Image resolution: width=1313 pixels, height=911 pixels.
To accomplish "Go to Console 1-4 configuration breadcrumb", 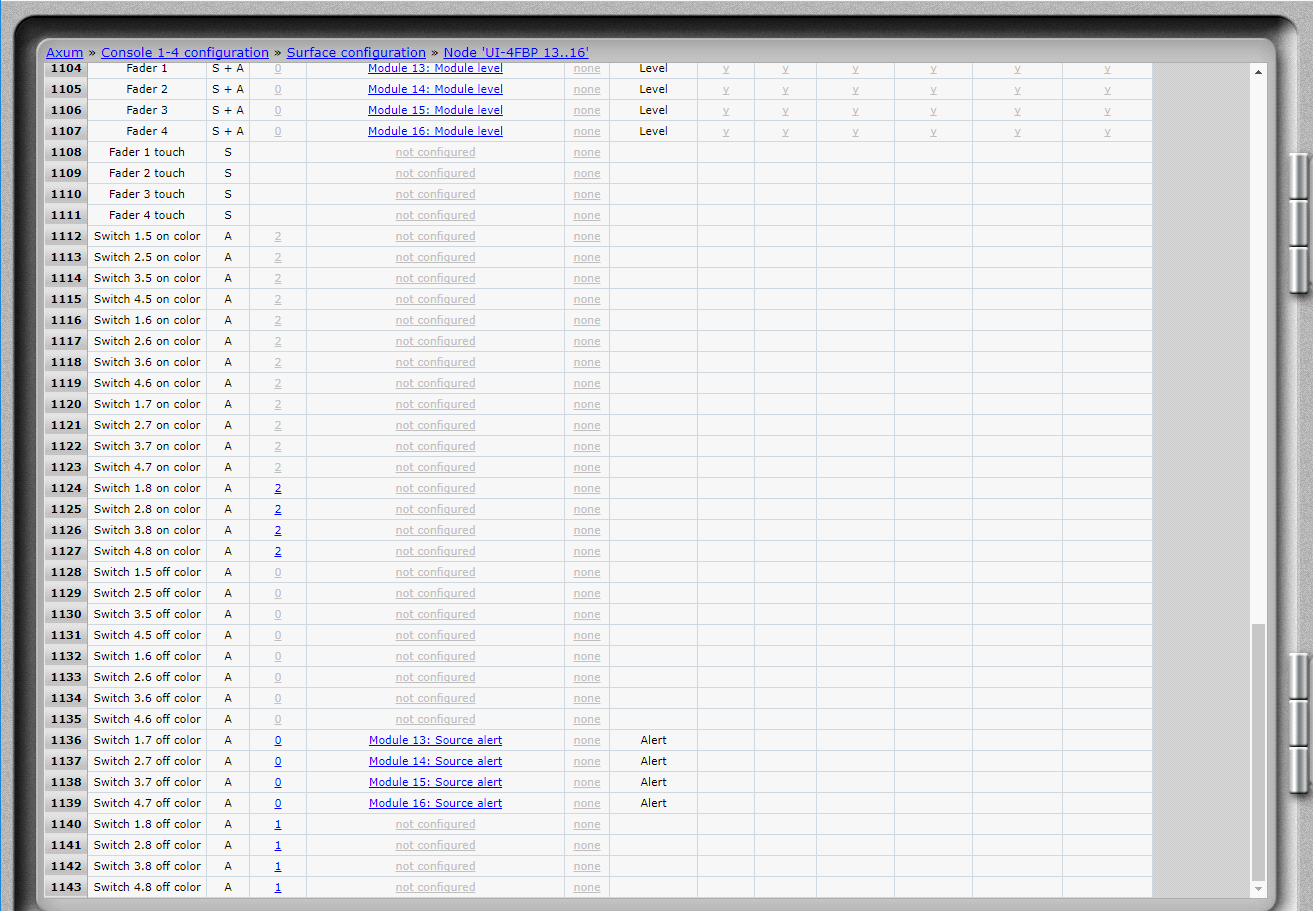I will (x=184, y=52).
